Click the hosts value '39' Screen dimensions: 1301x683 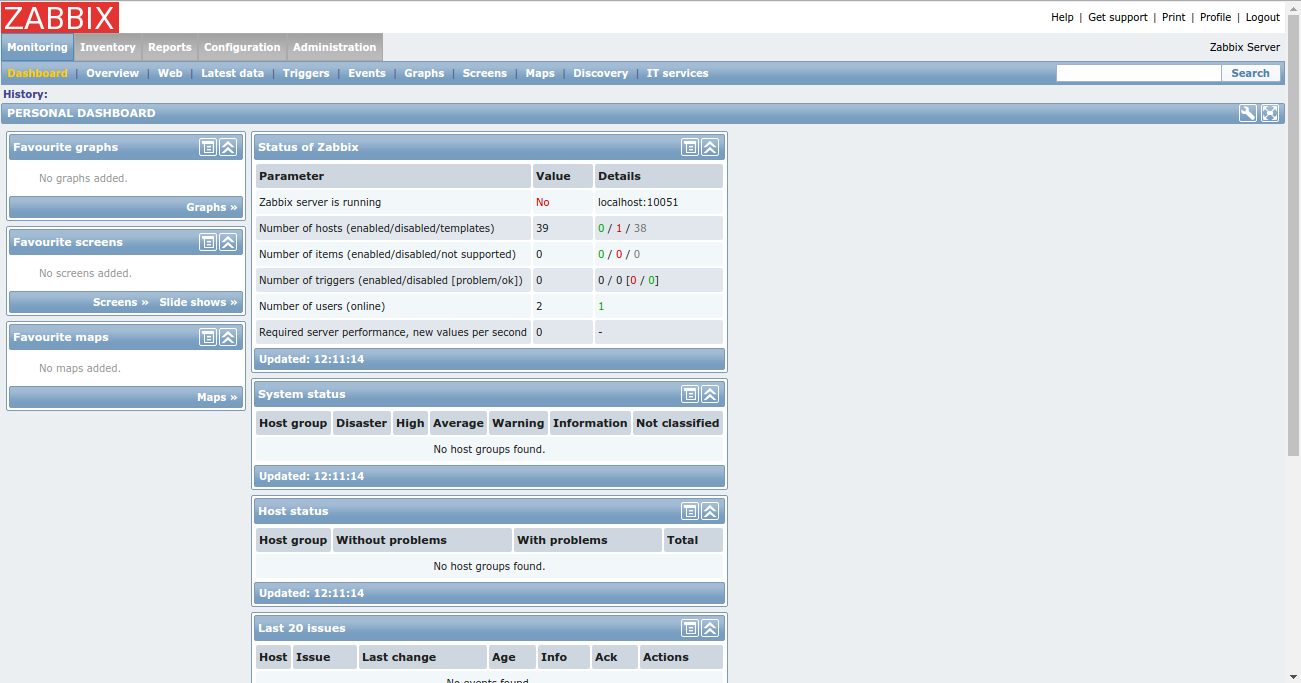tap(543, 228)
